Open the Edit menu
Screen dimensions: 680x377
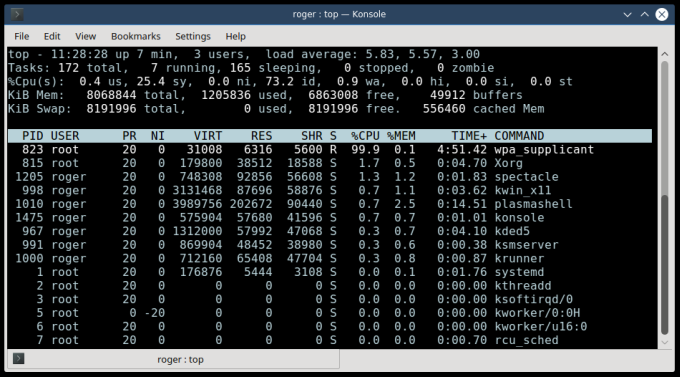(x=52, y=36)
